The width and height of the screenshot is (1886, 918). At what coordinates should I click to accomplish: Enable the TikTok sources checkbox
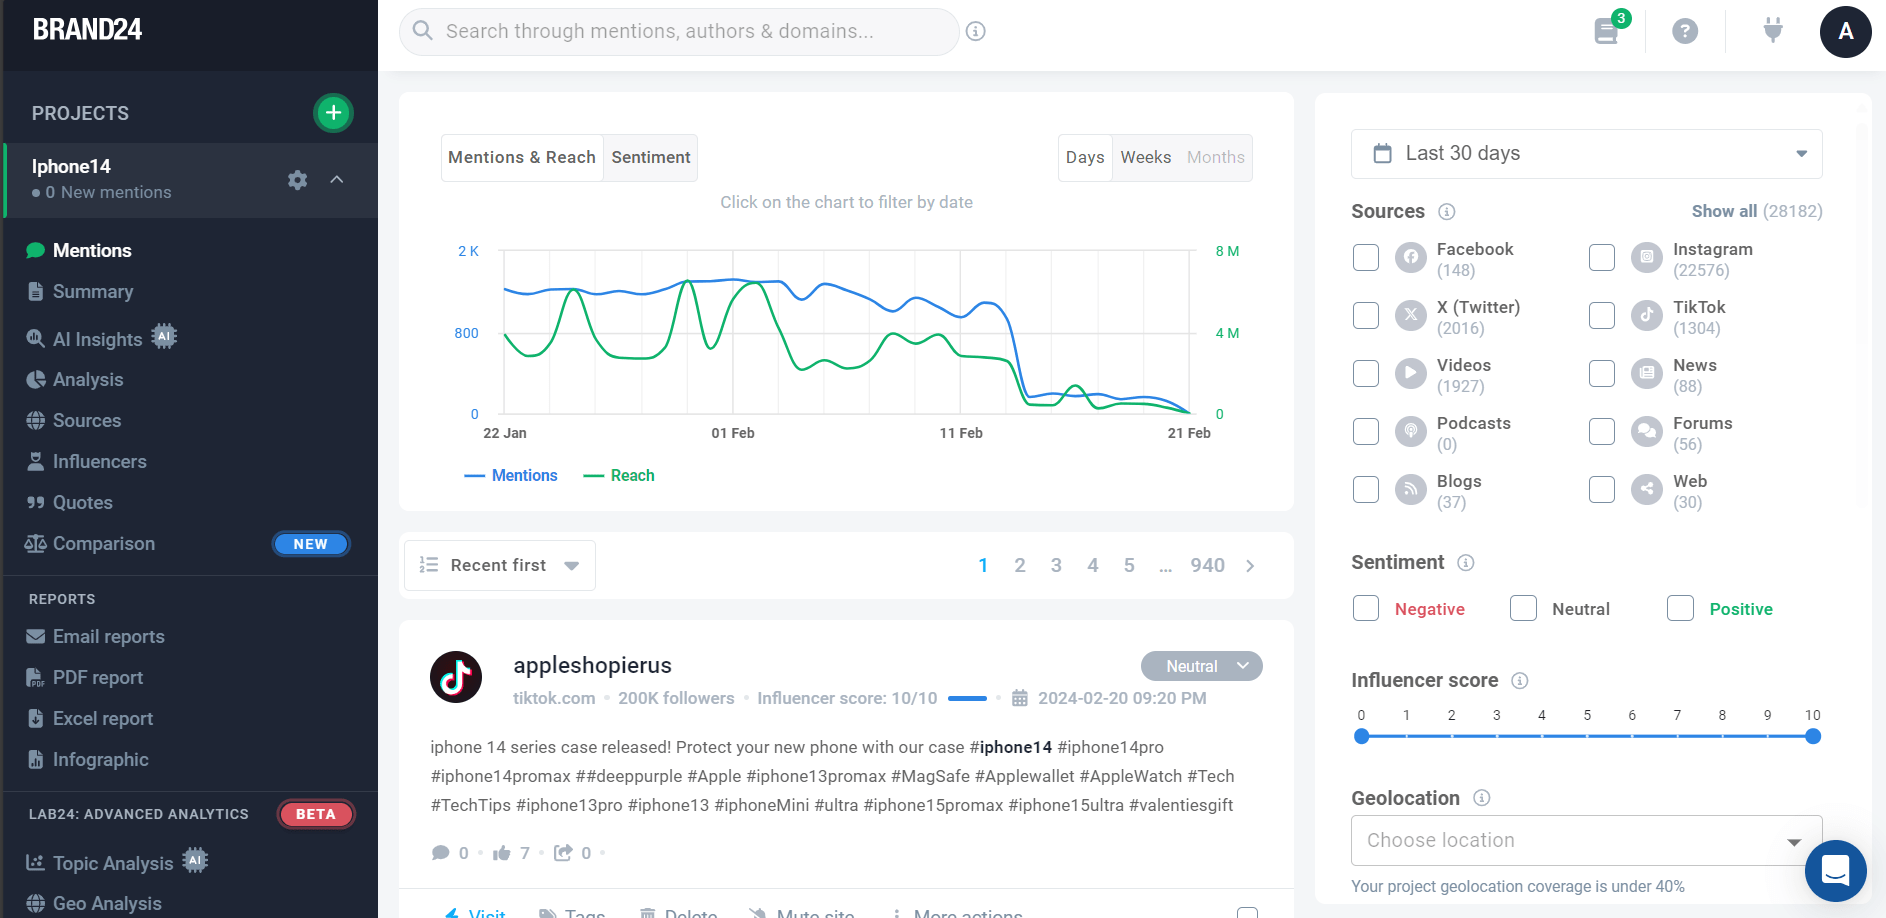tap(1601, 315)
